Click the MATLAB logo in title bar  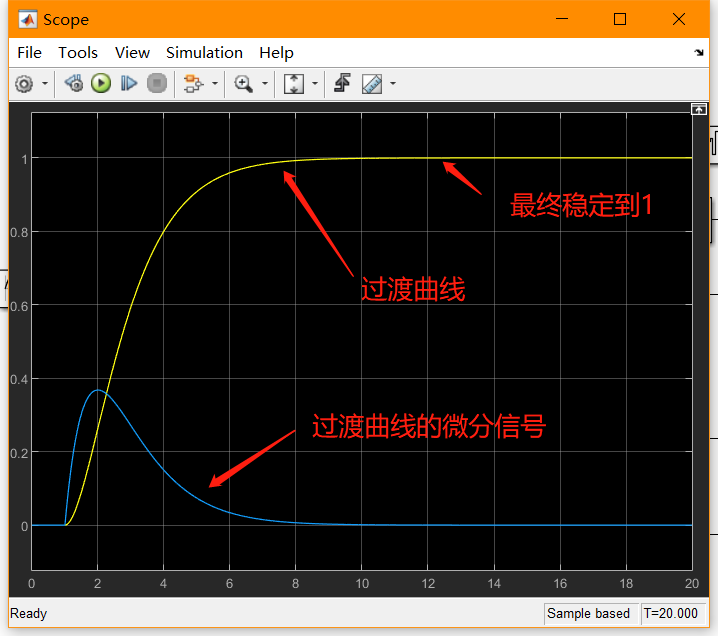(x=27, y=20)
